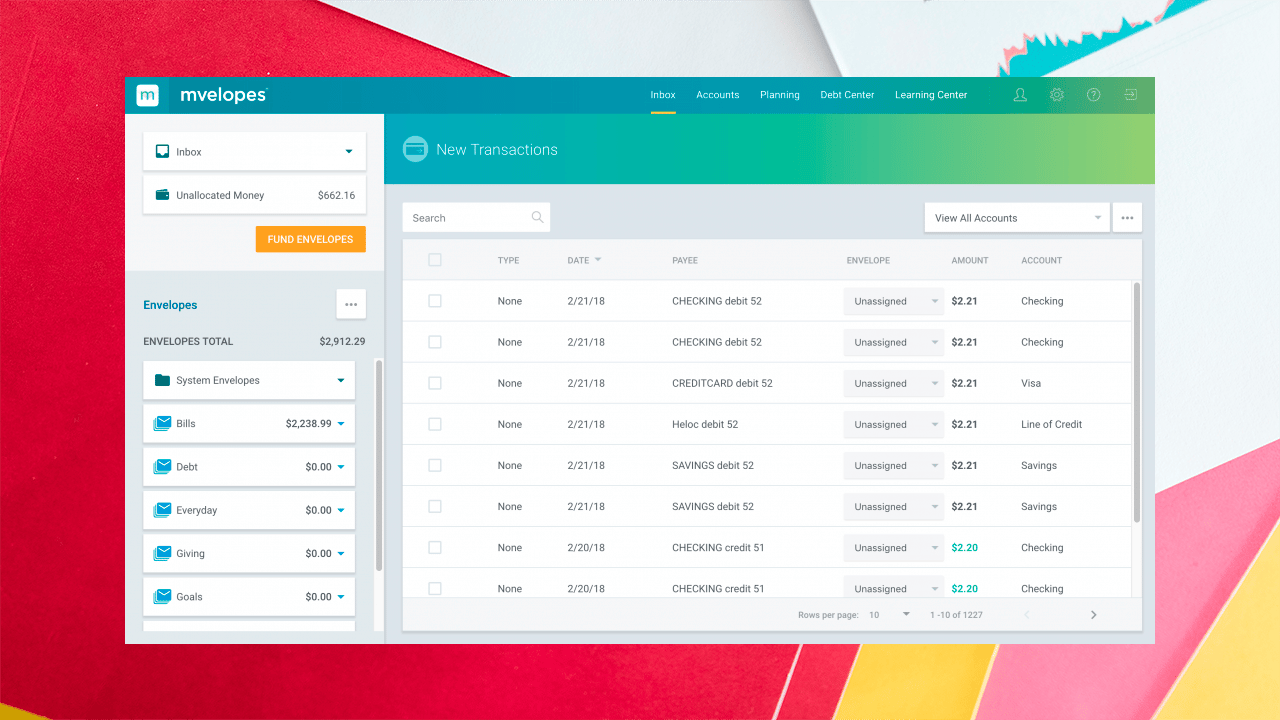
Task: Switch to the Inbox tab
Action: [x=663, y=95]
